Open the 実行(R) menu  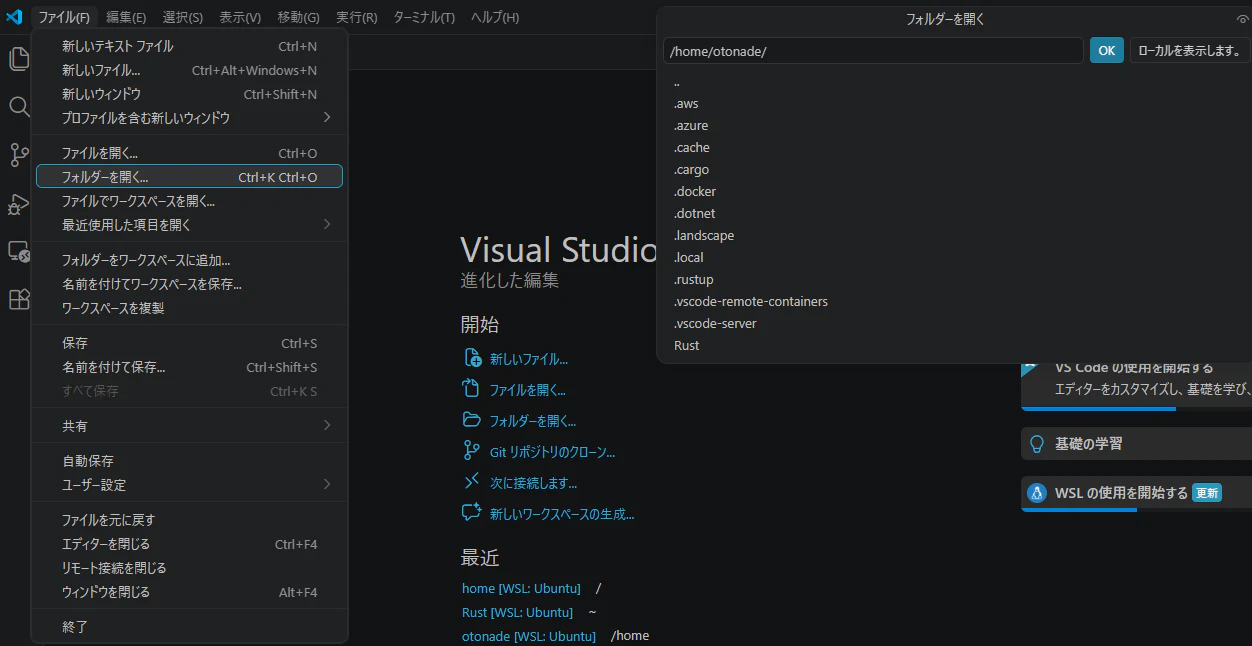tap(357, 17)
